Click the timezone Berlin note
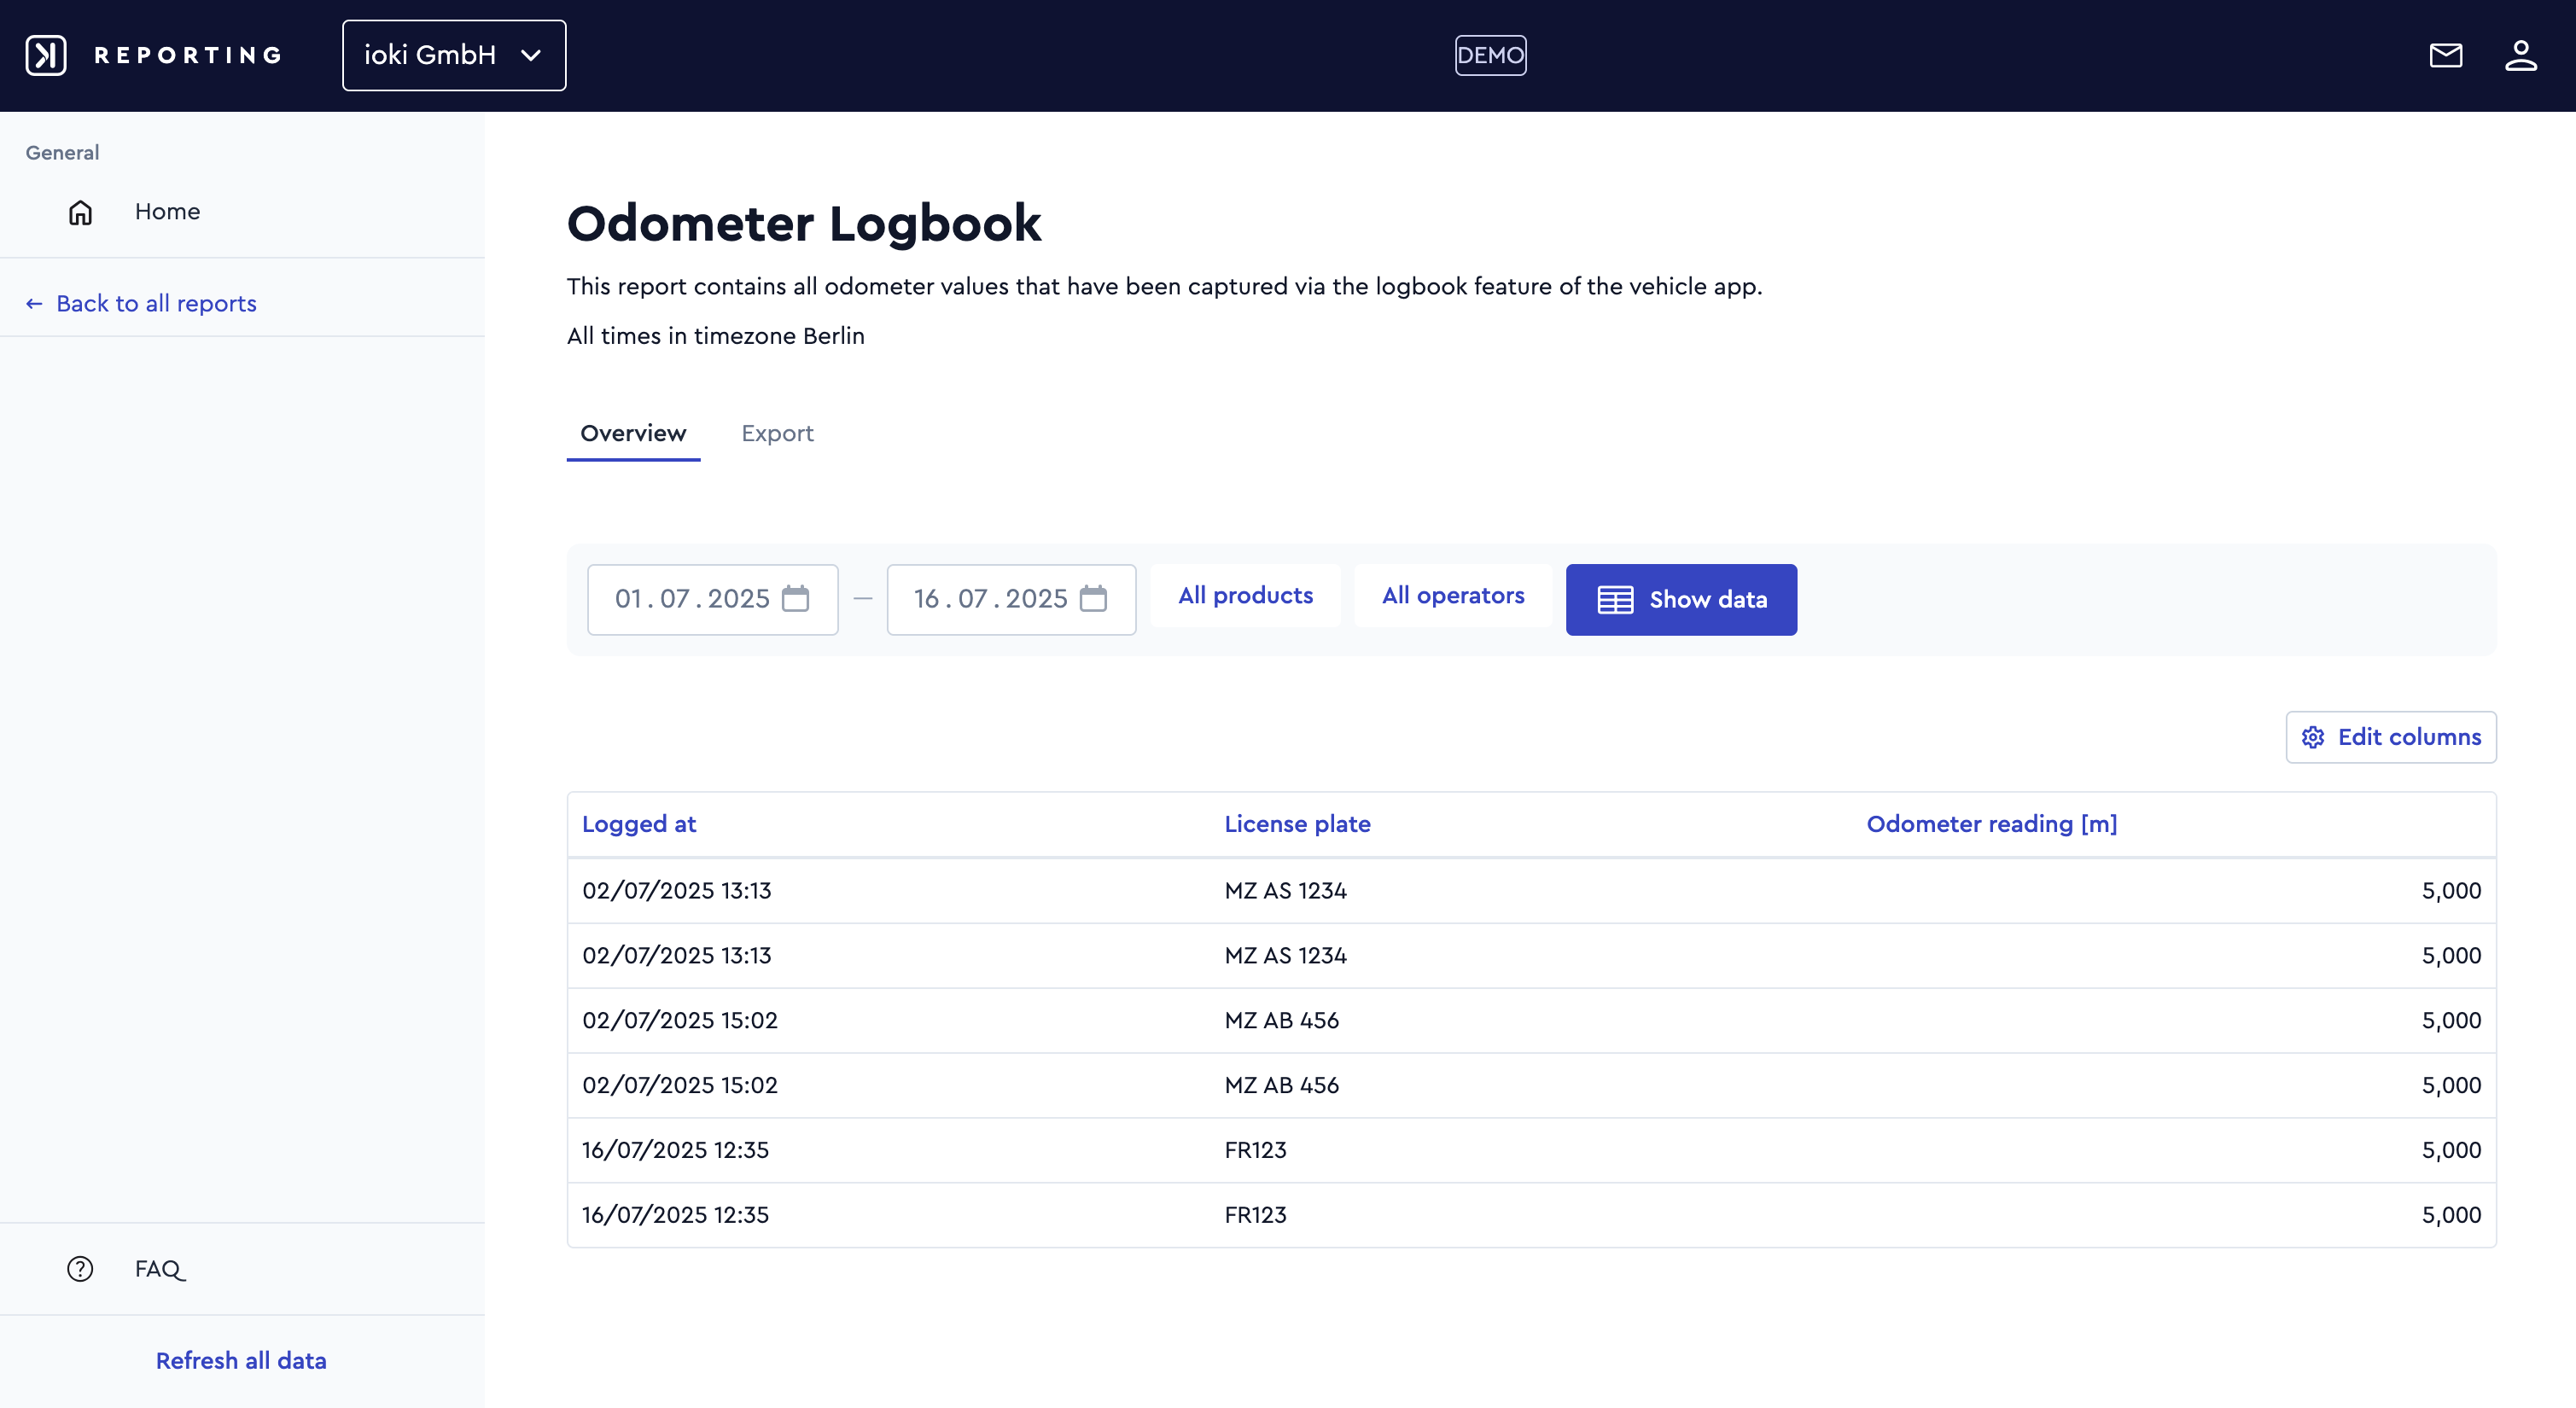The image size is (2576, 1408). [716, 336]
